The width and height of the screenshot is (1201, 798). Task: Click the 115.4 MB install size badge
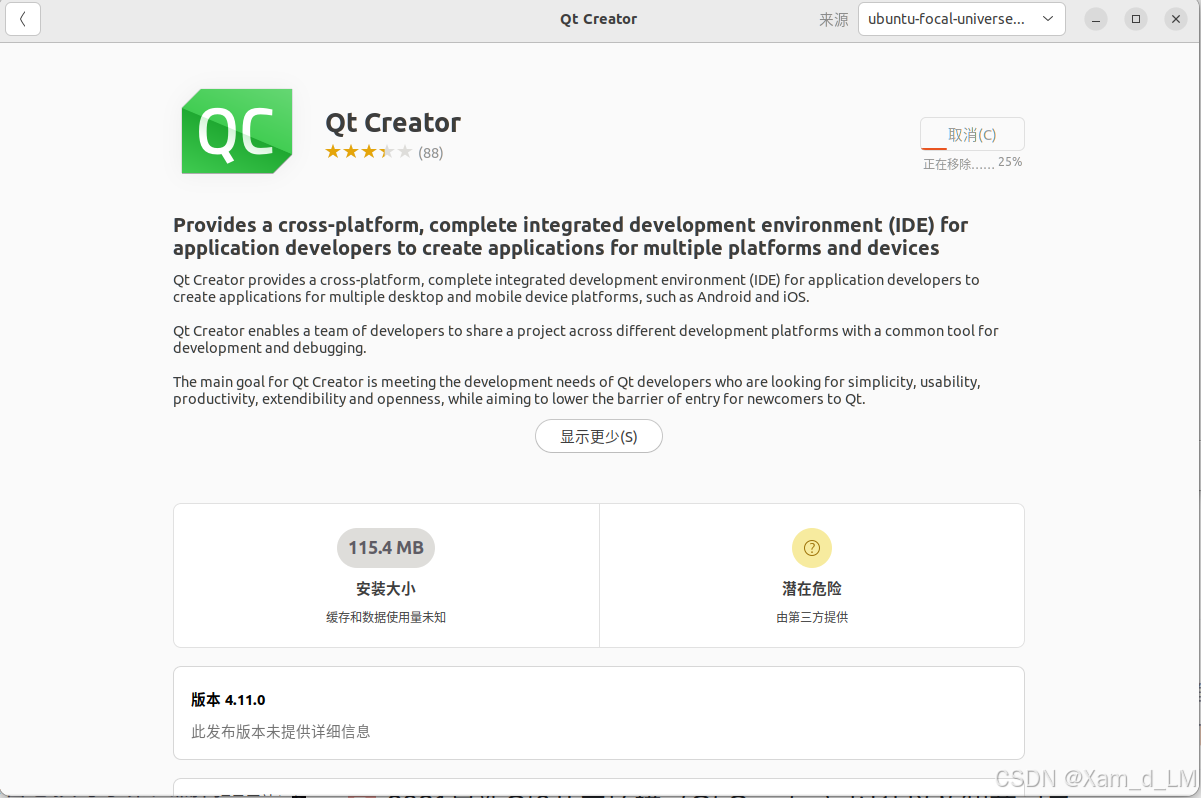tap(386, 548)
